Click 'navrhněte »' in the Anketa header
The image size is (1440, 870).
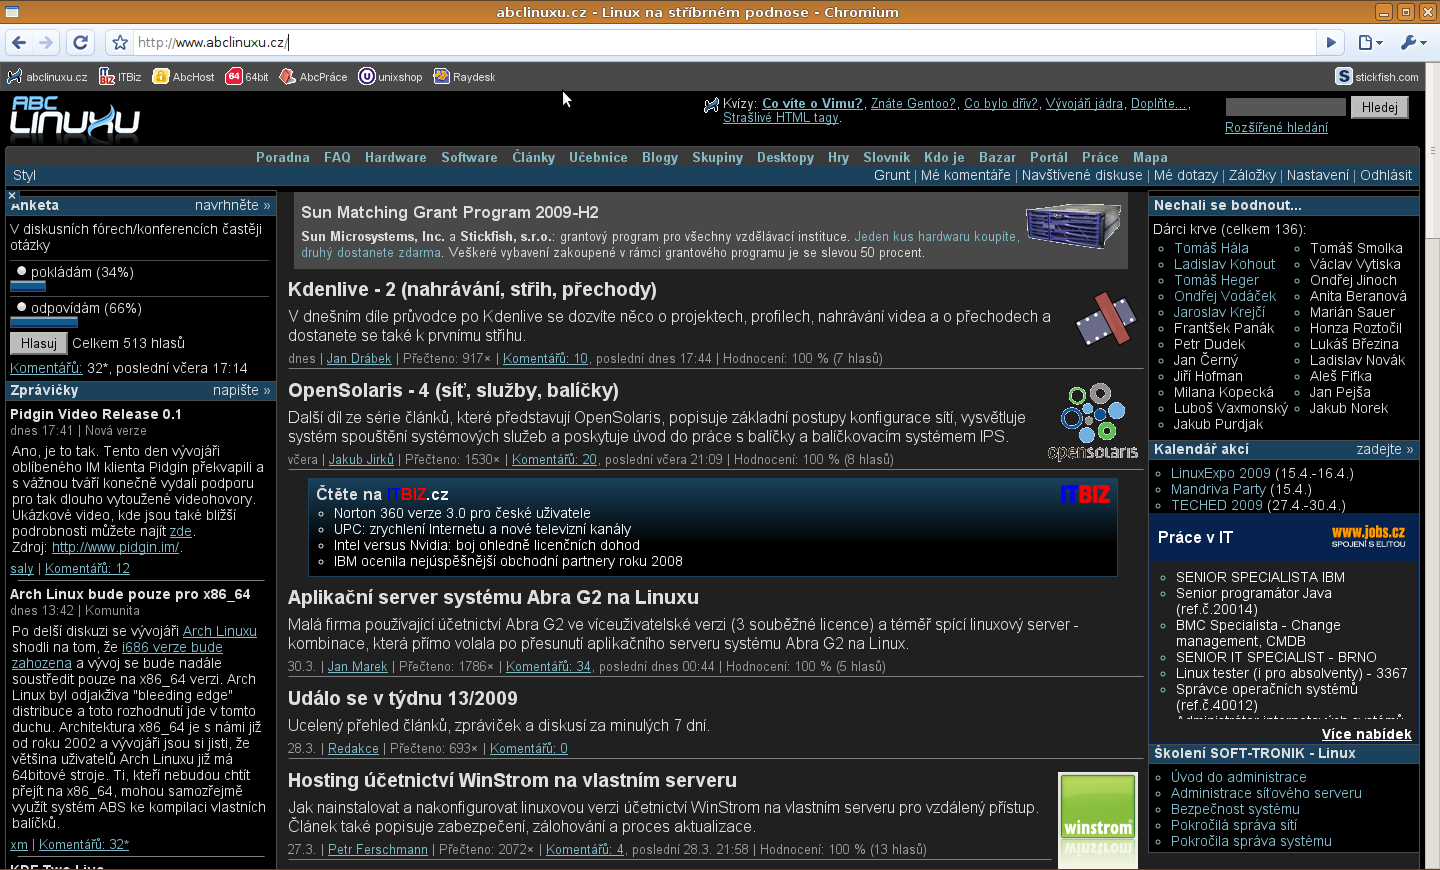pos(233,205)
